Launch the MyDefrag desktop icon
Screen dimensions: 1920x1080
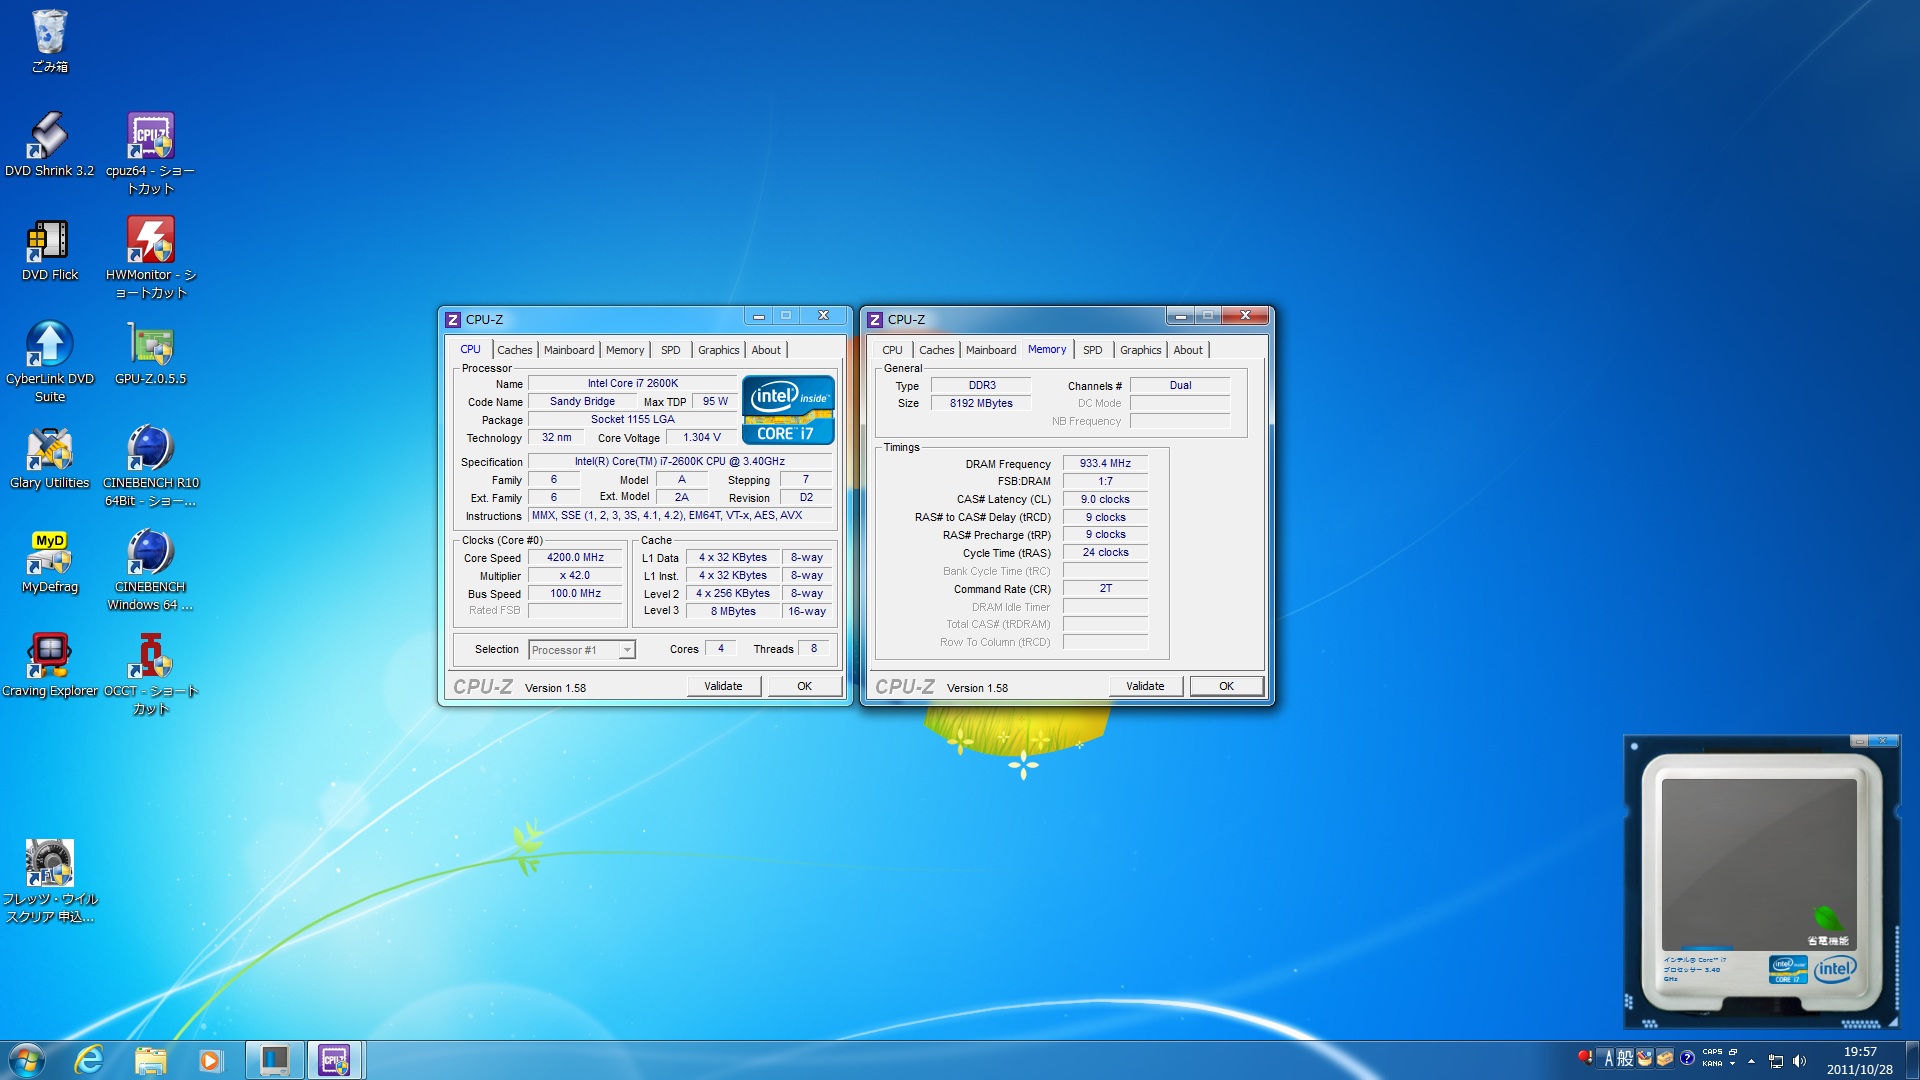pyautogui.click(x=48, y=553)
